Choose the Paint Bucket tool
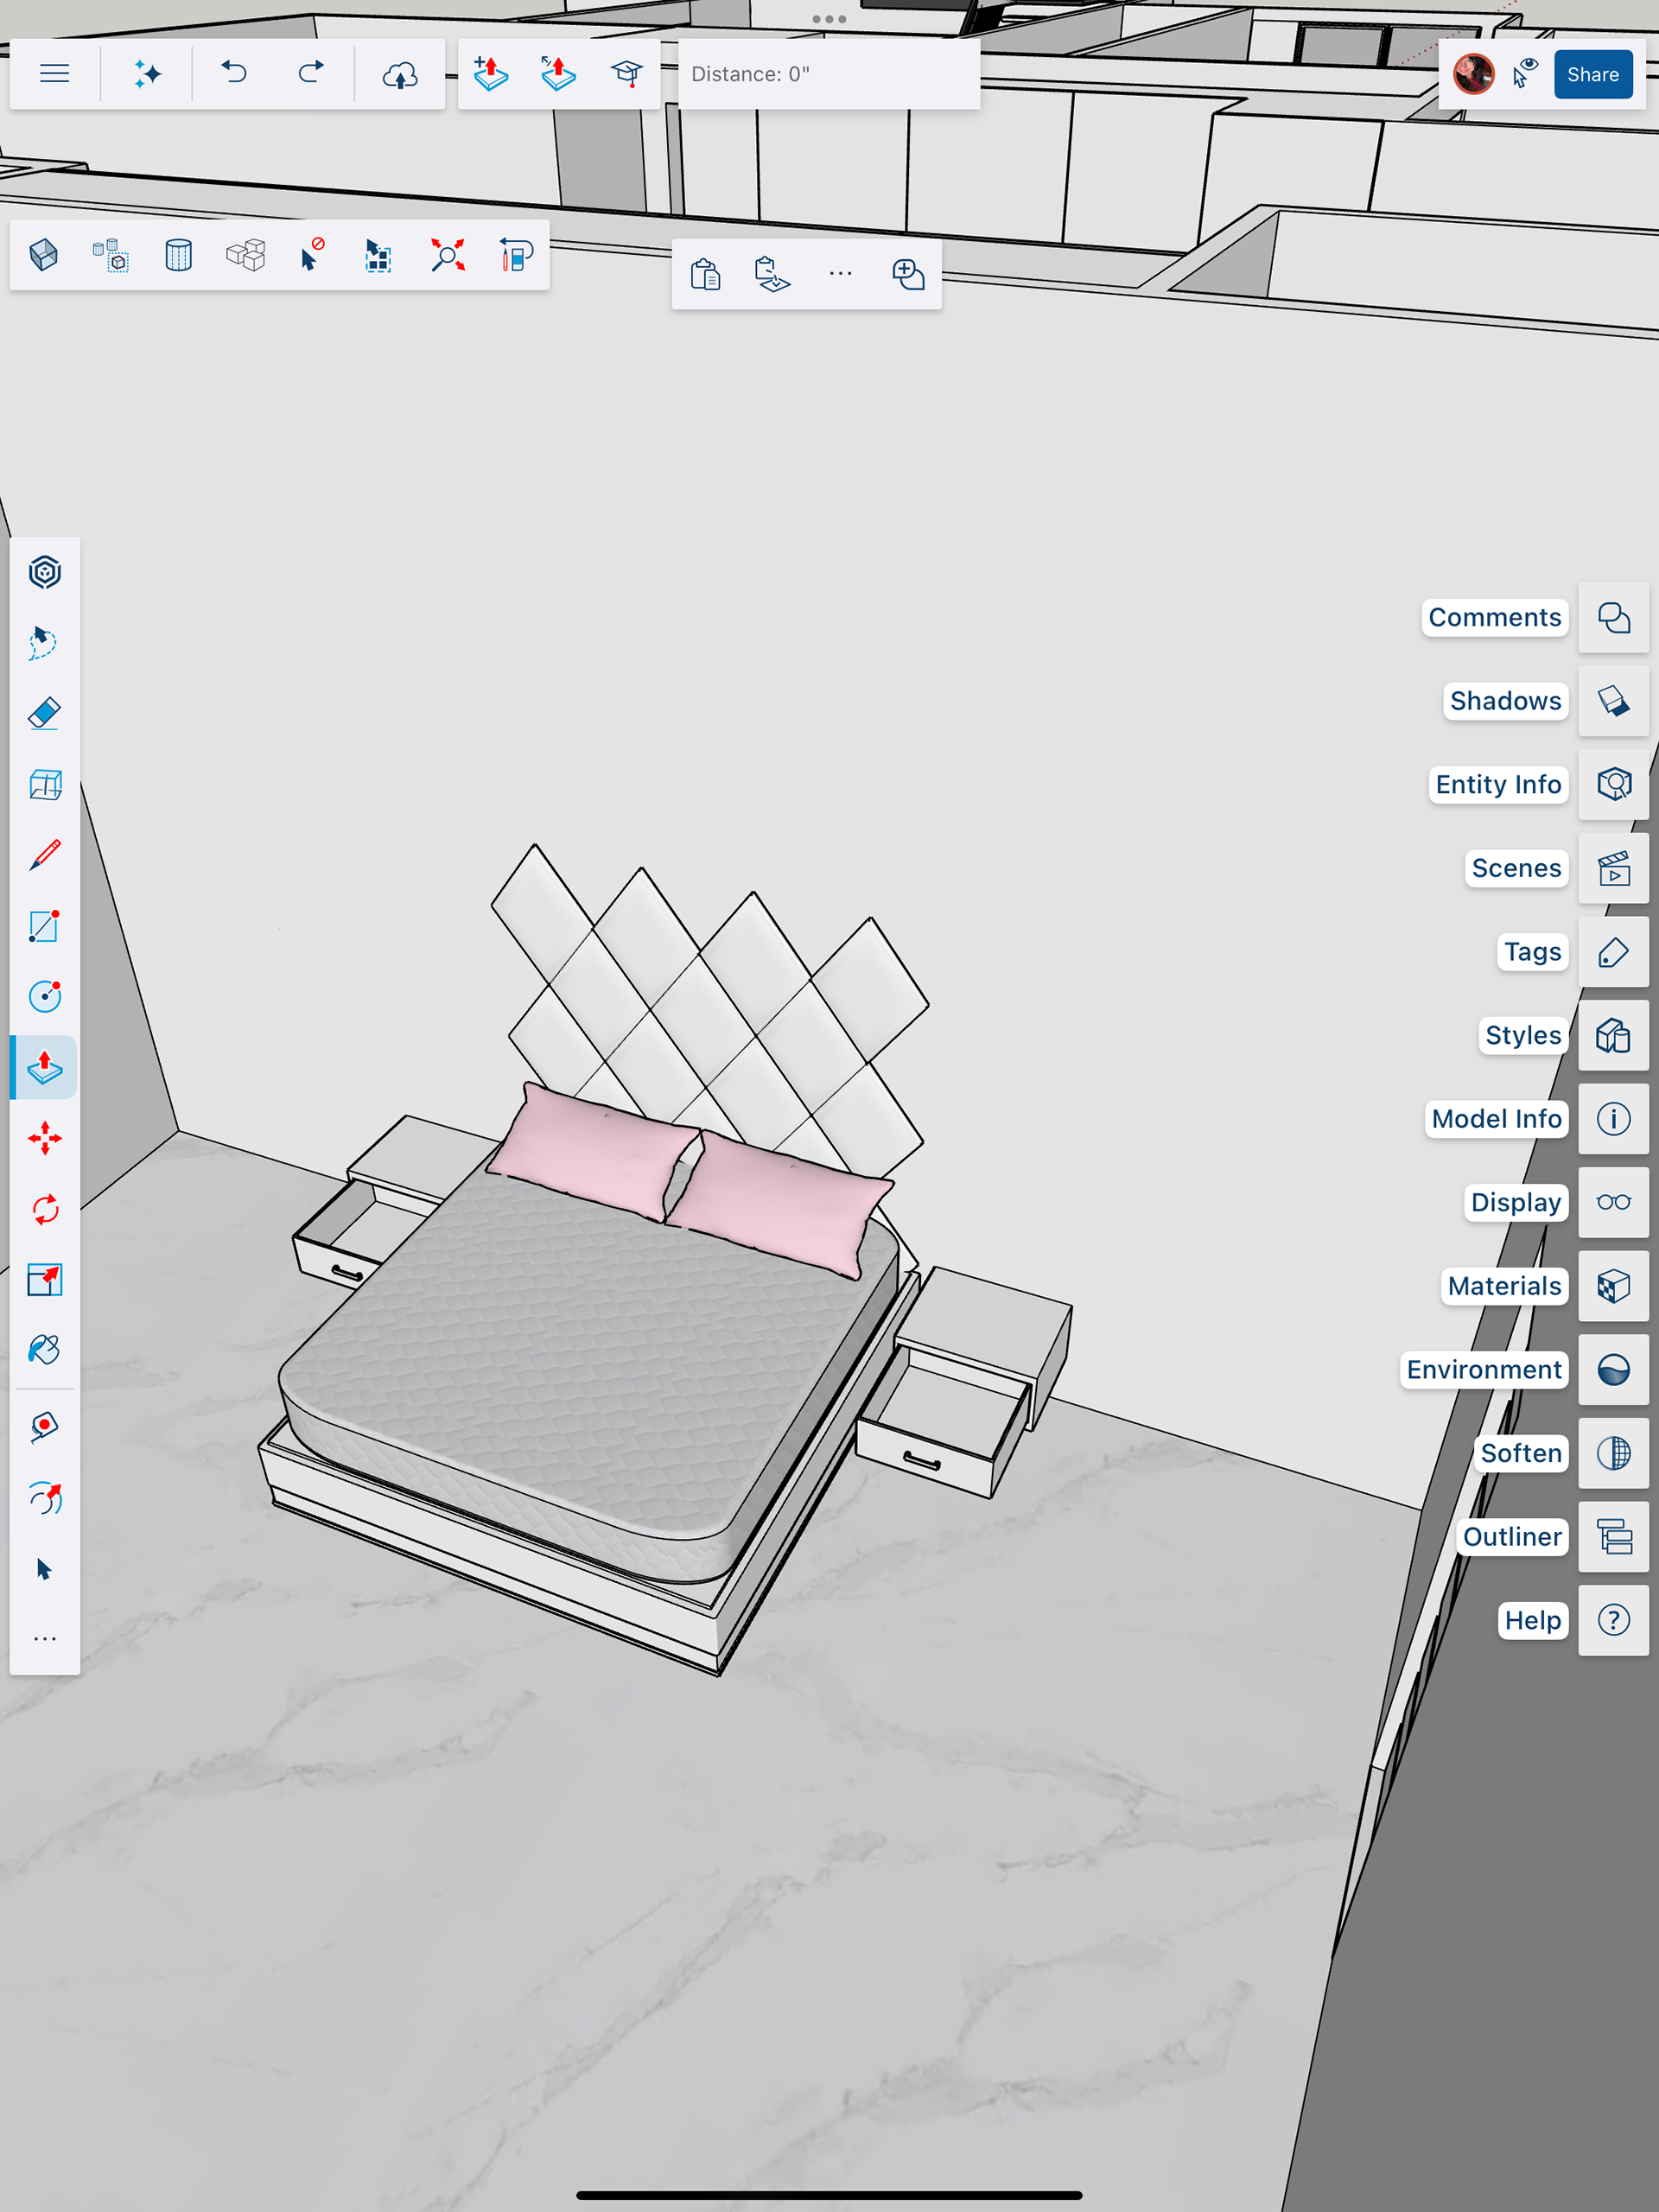1659x2212 pixels. 44,1350
